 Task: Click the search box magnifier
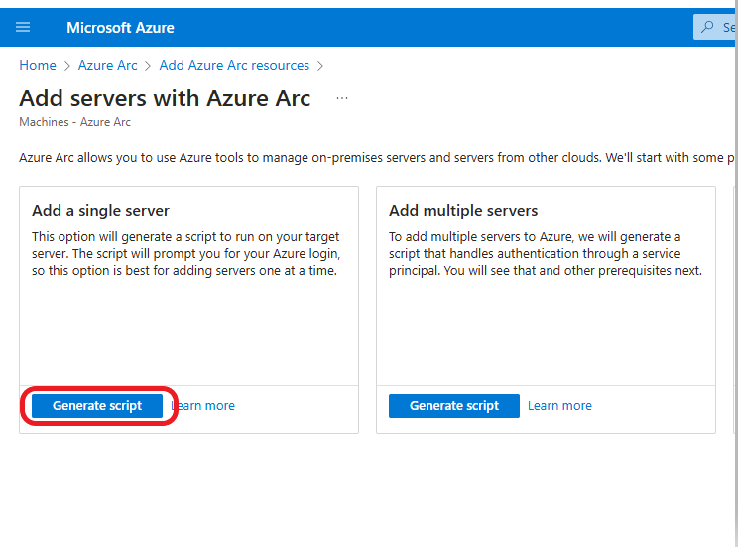click(707, 27)
